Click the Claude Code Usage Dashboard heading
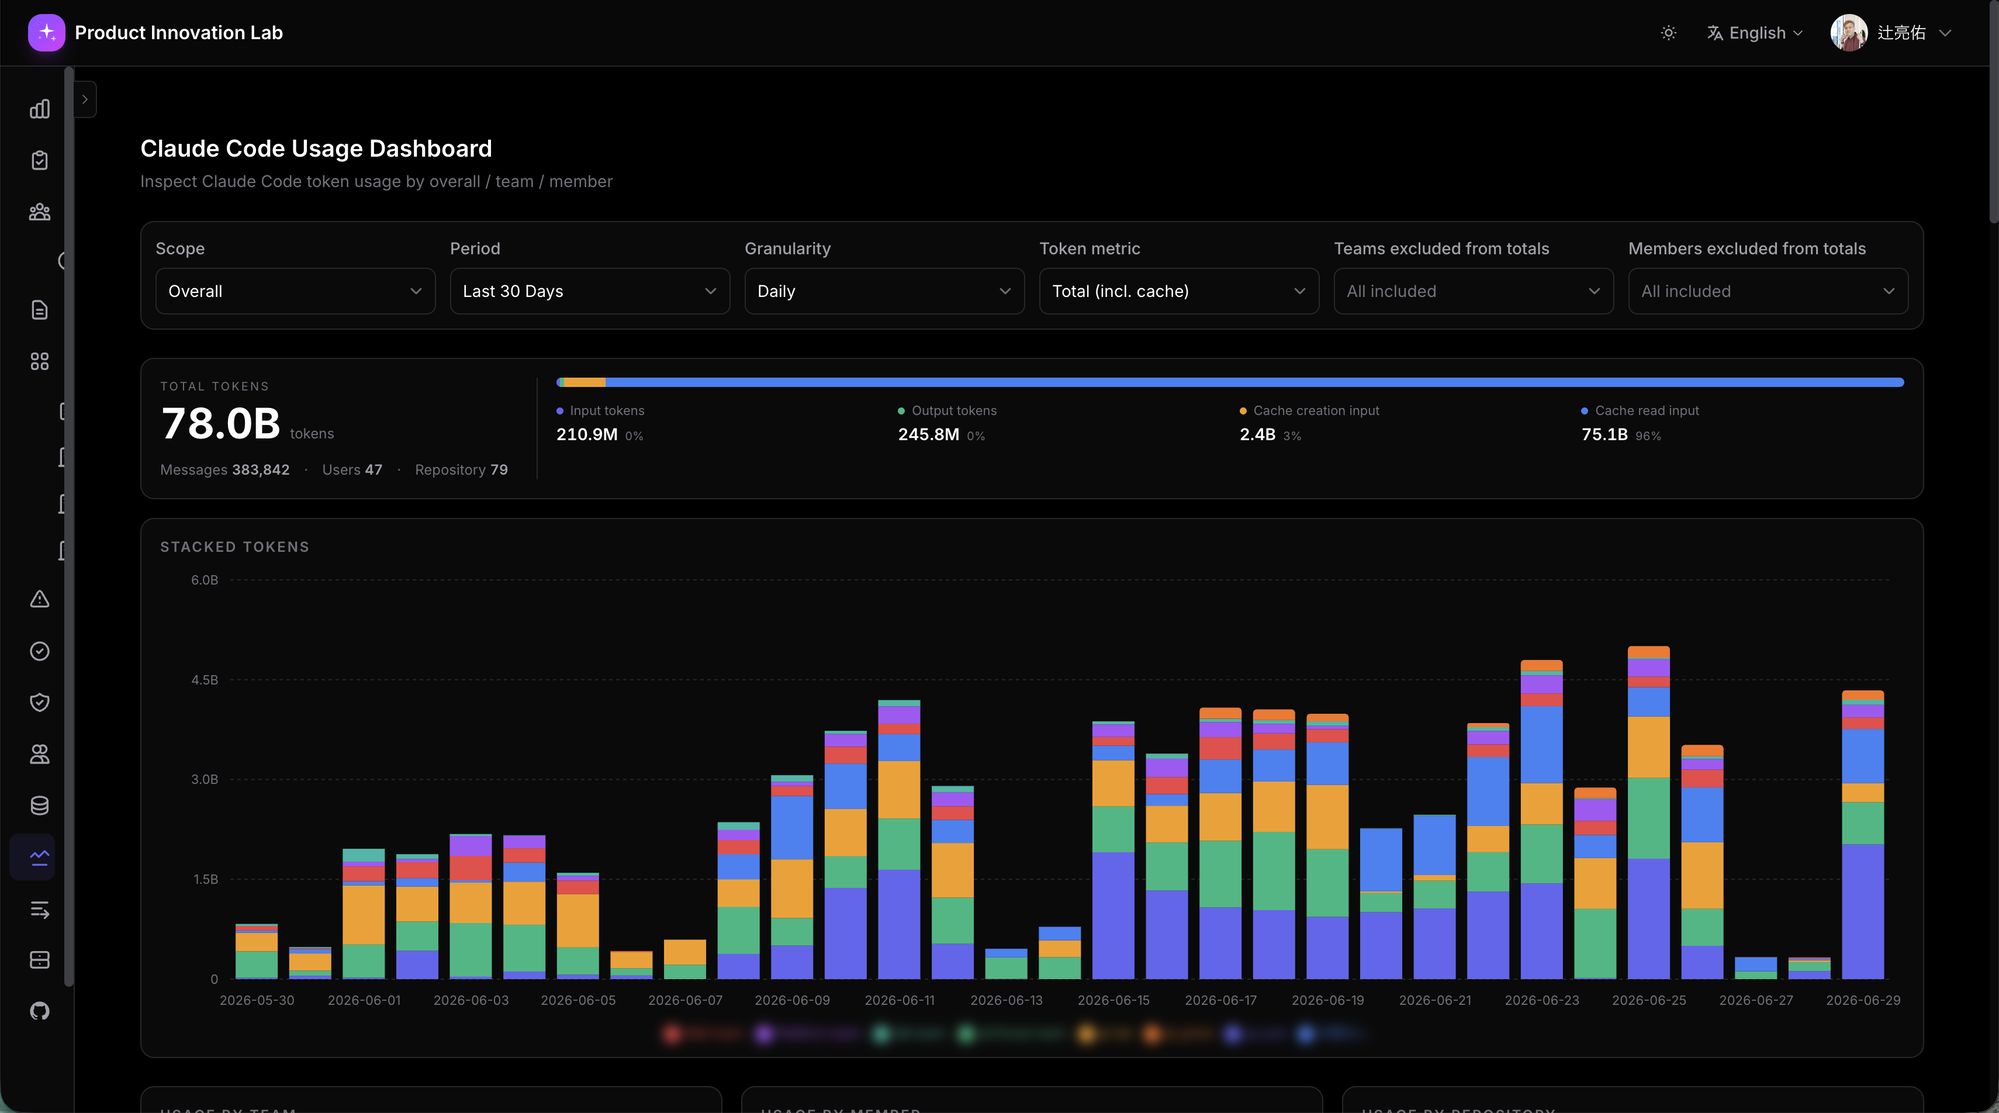Screen dimensions: 1999x1113 click(316, 149)
